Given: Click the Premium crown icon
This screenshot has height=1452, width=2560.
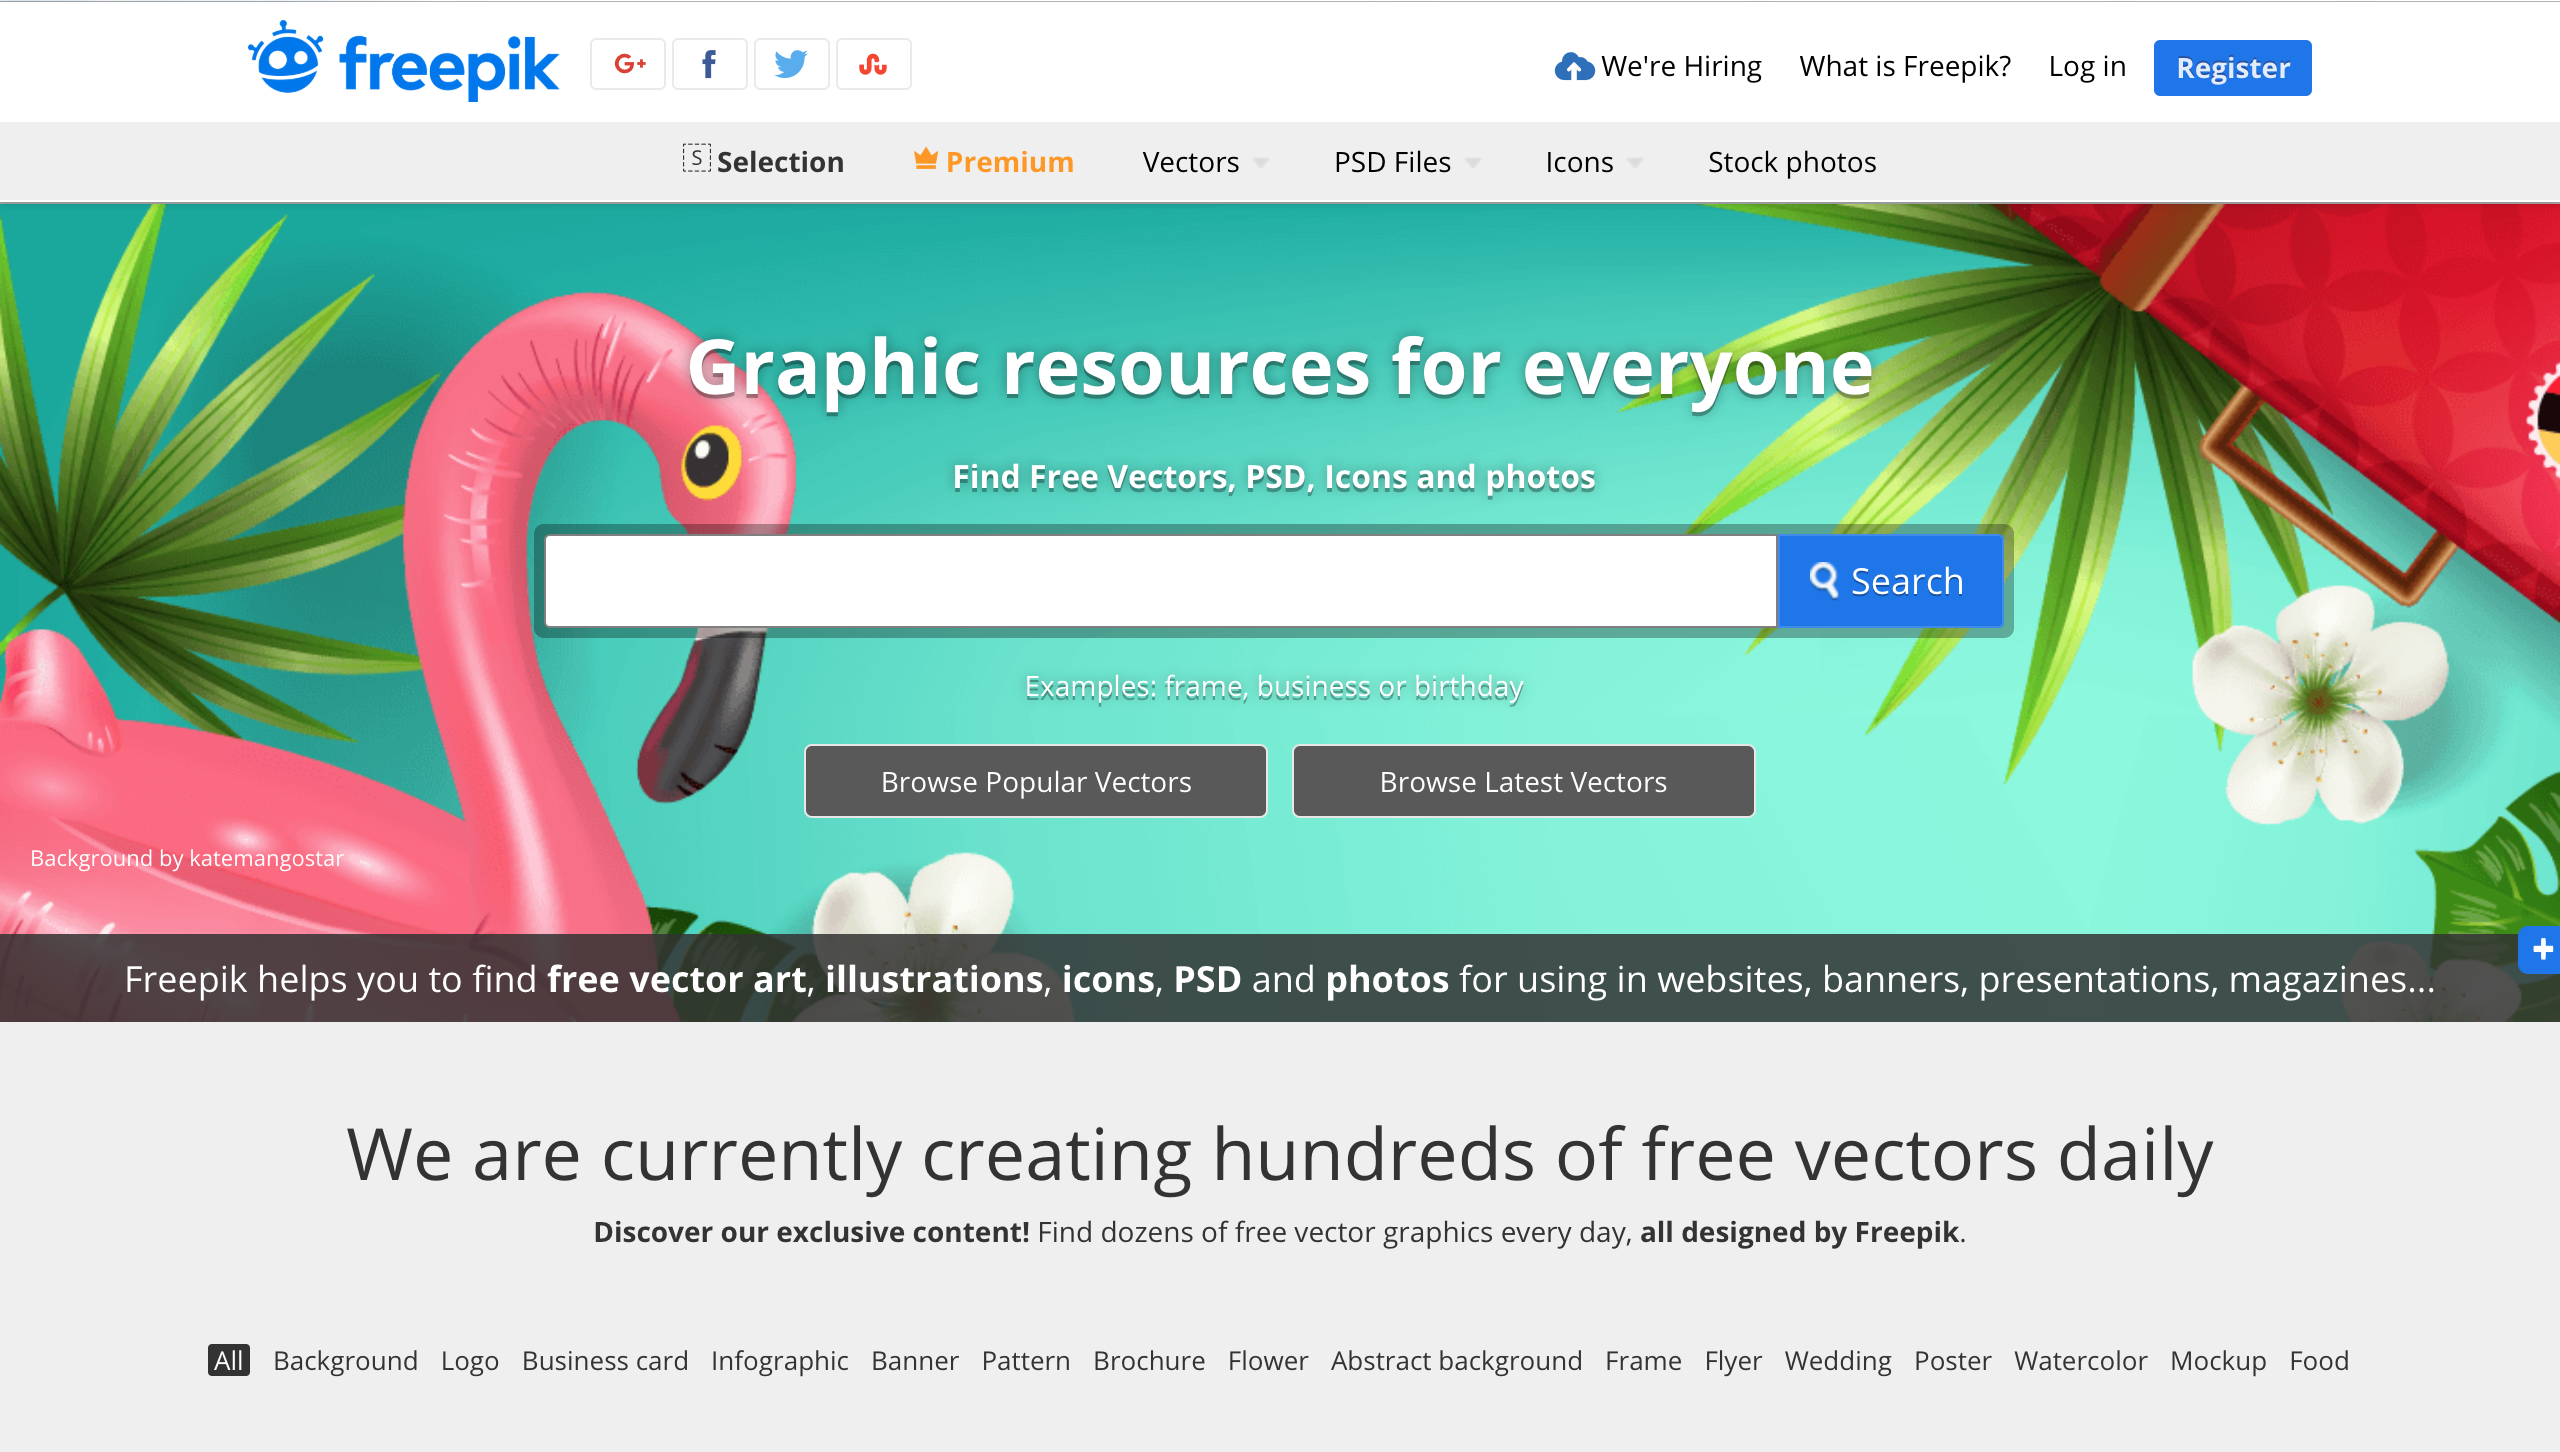Looking at the screenshot, I should point(926,158).
